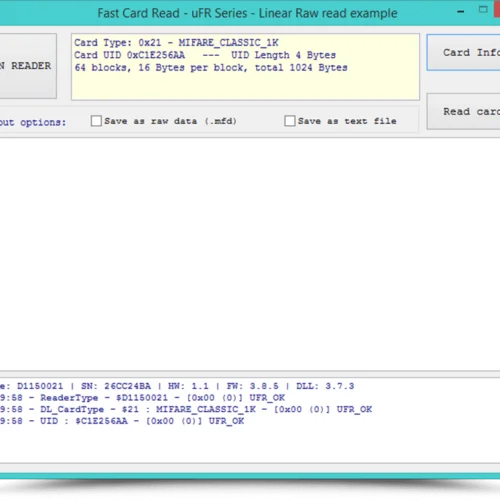This screenshot has width=500, height=500.
Task: Click the Fast Card Read title bar text
Action: point(247,13)
